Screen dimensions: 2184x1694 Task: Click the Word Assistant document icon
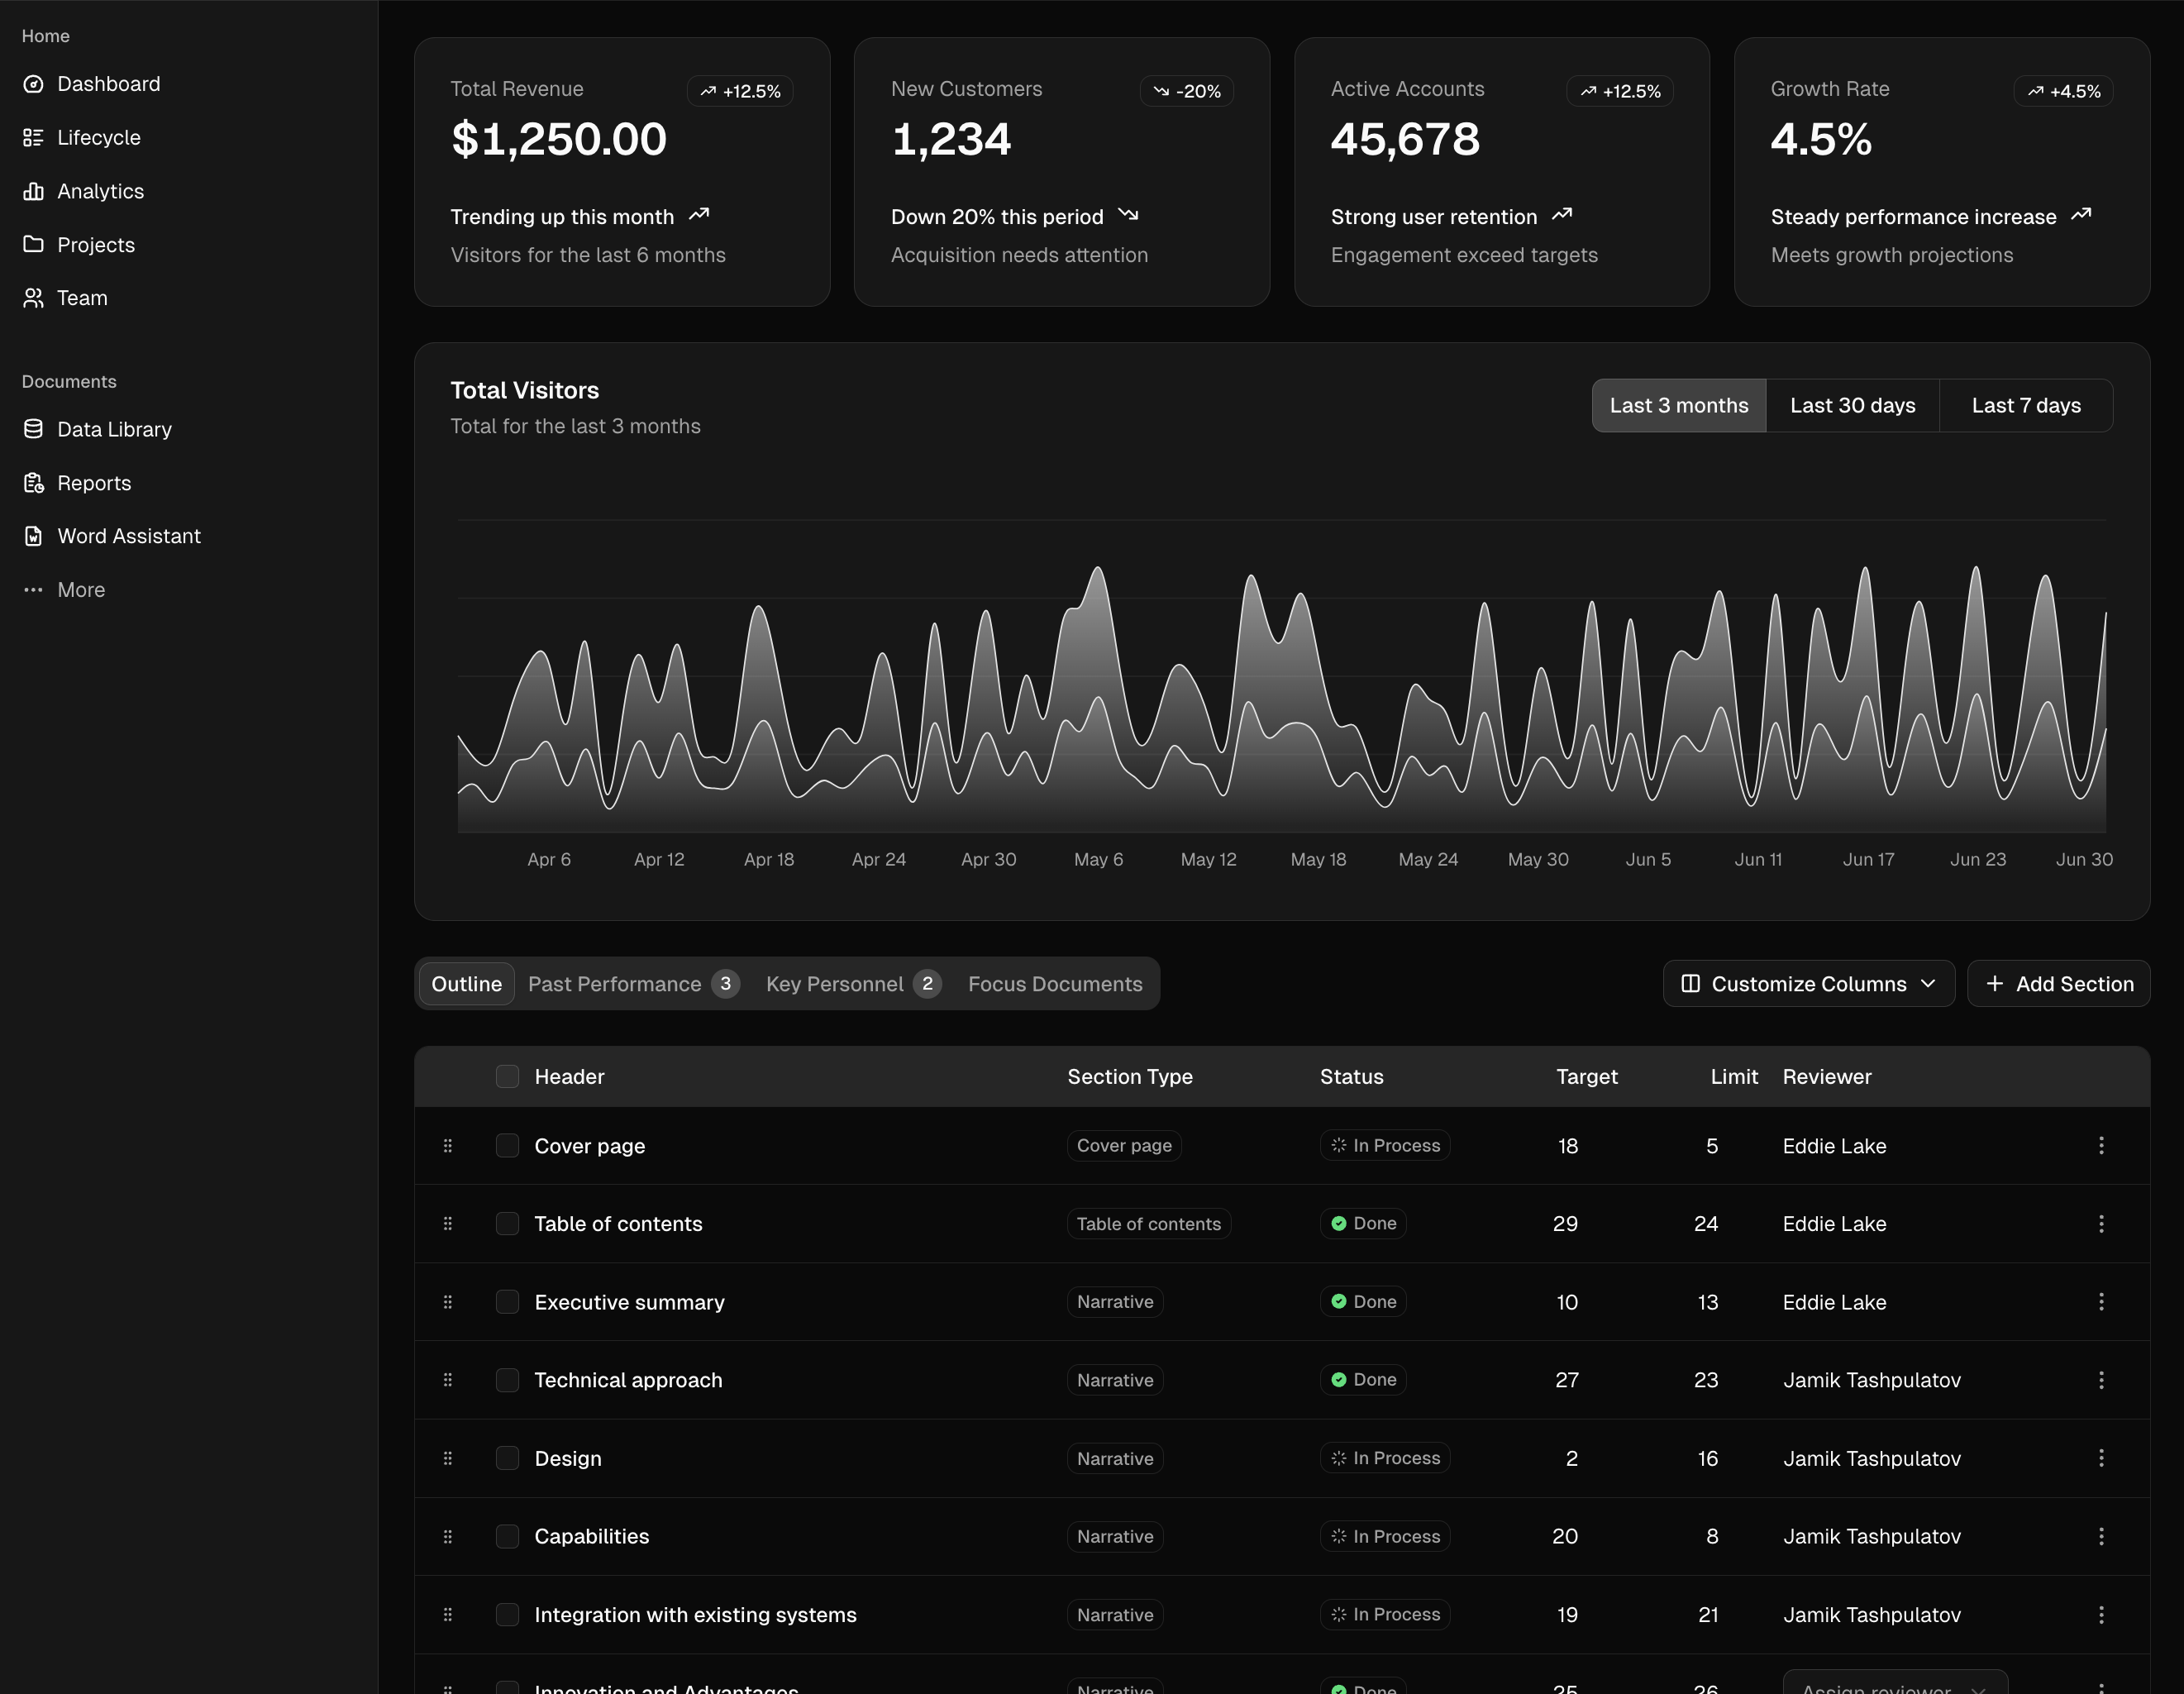coord(33,536)
